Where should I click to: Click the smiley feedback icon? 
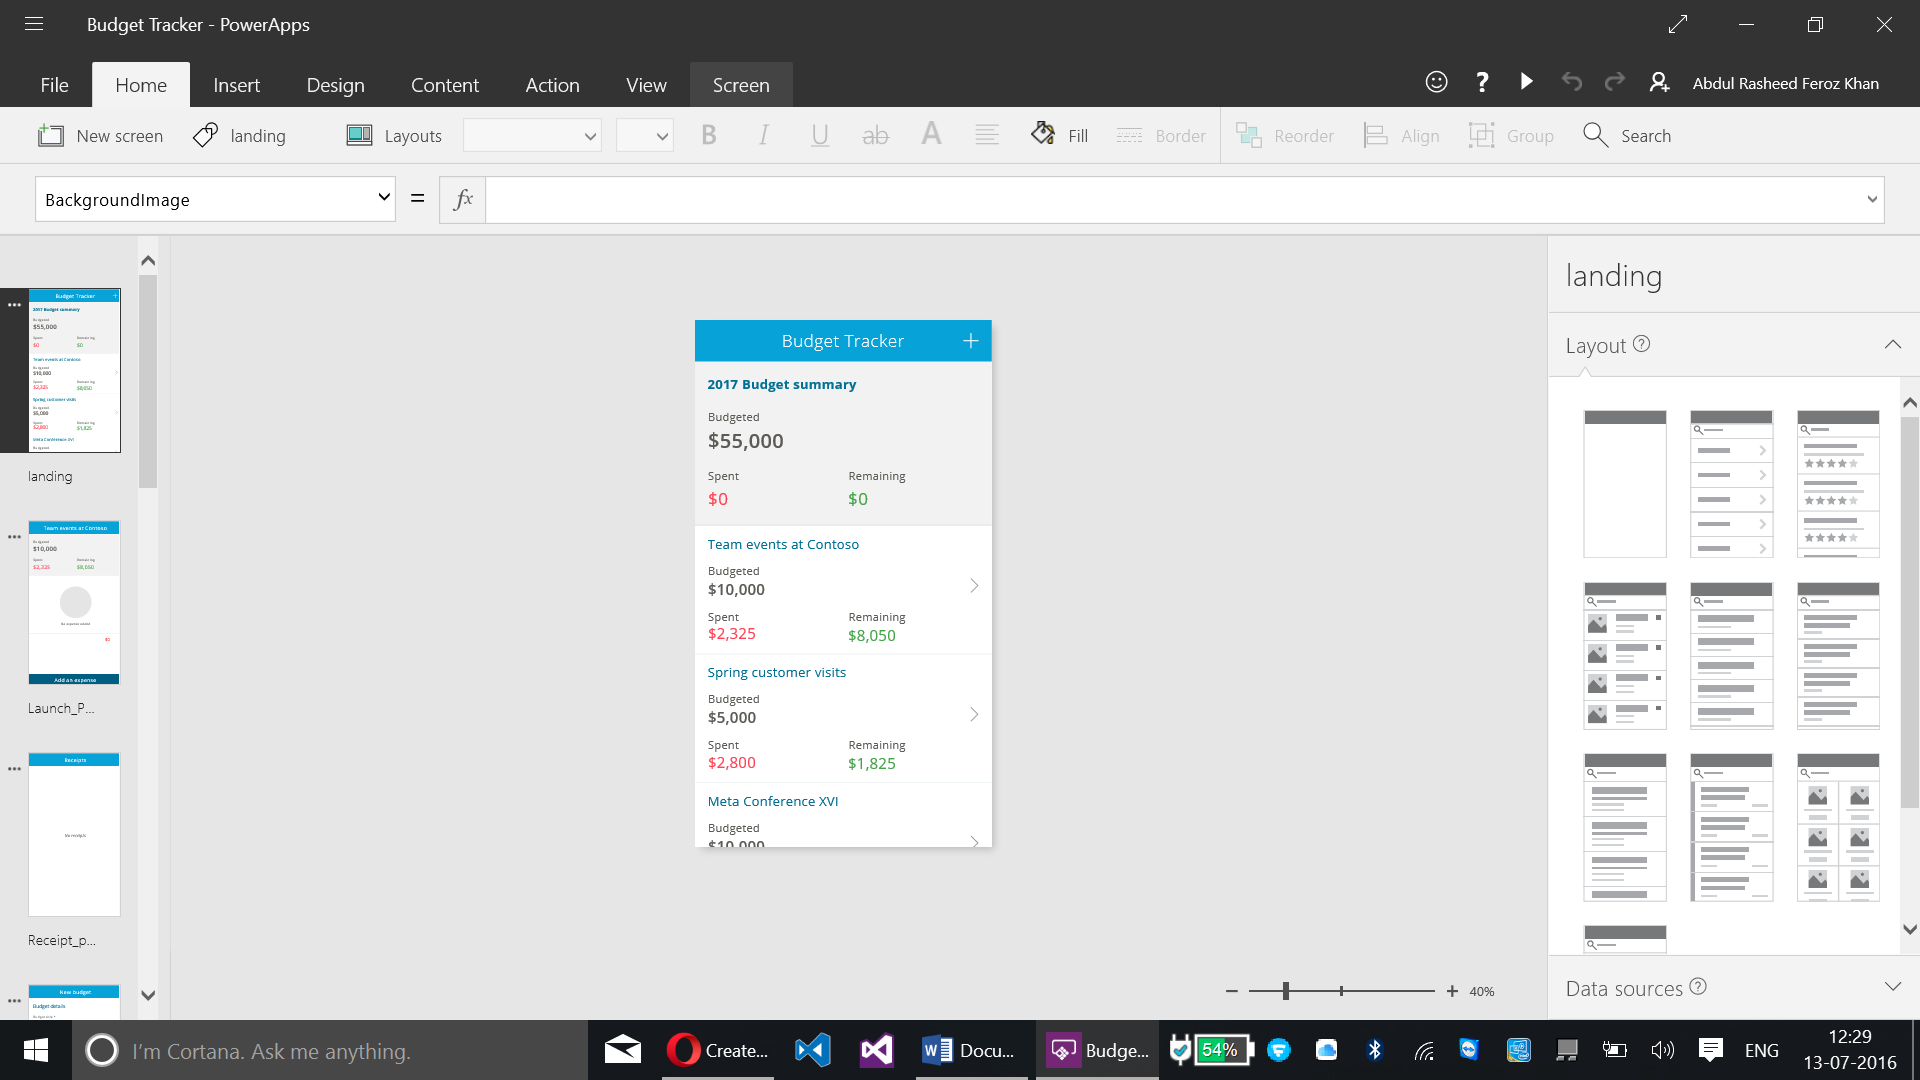[x=1436, y=82]
